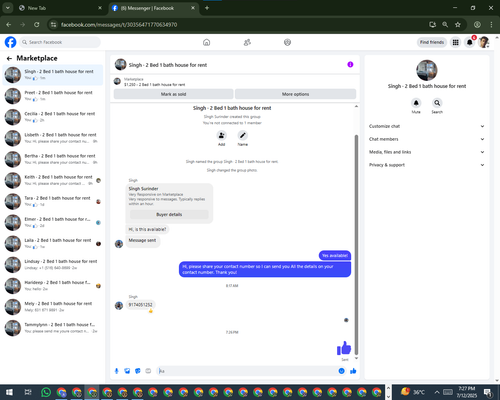Open the Lisbeth - 2 Bed 1 bath conversation
The image size is (500, 400).
(53, 138)
